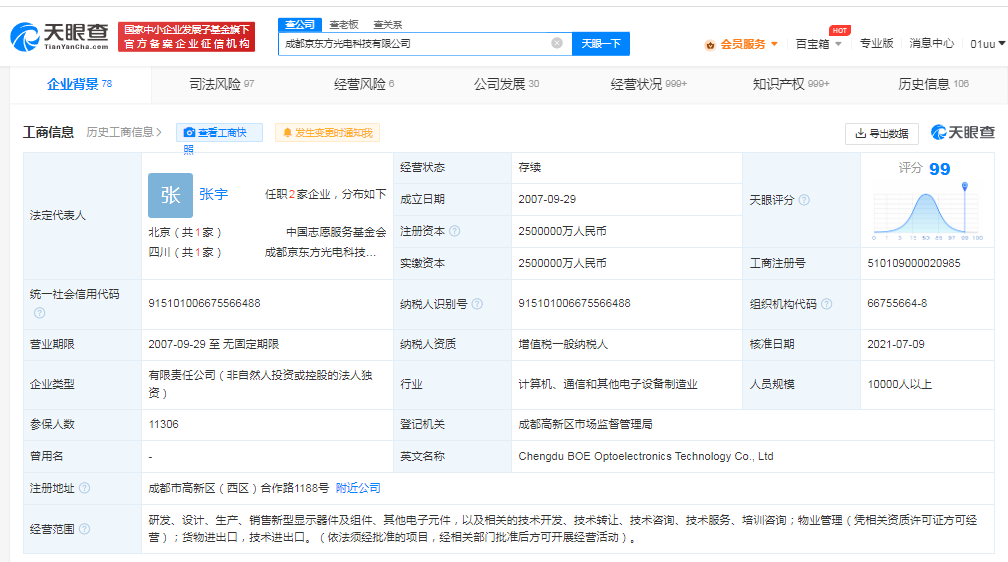Click the 张 avatar tile of legal representative
The image size is (1008, 562).
170,195
